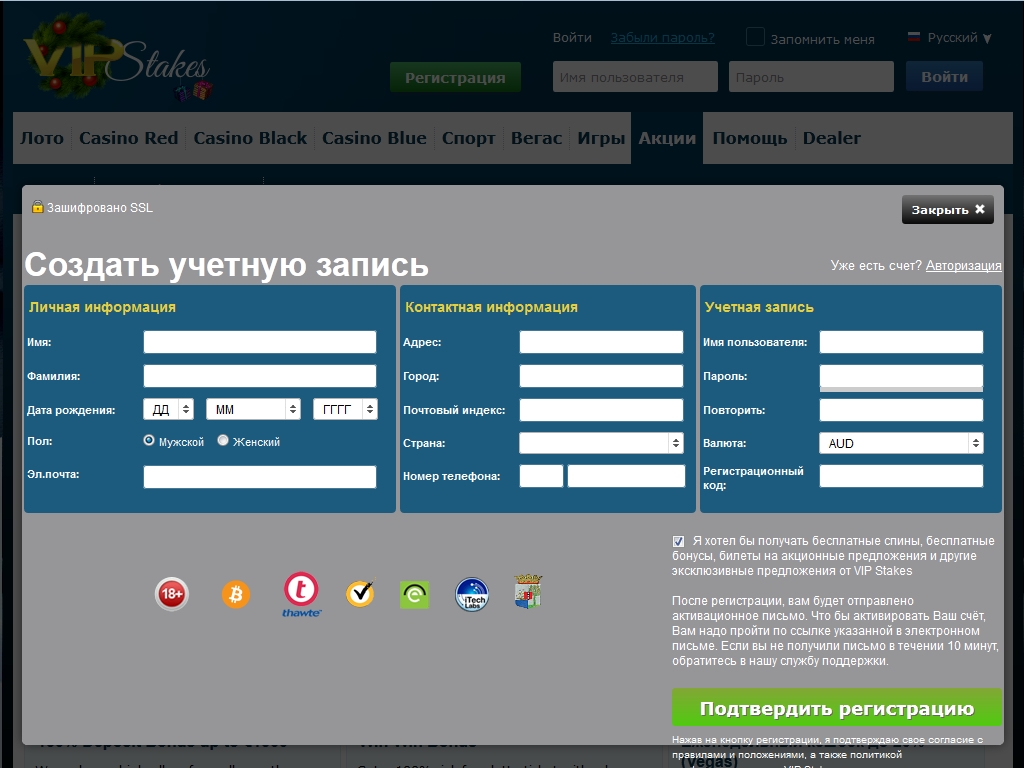
Task: Go to the Casino Red tab
Action: pyautogui.click(x=128, y=138)
